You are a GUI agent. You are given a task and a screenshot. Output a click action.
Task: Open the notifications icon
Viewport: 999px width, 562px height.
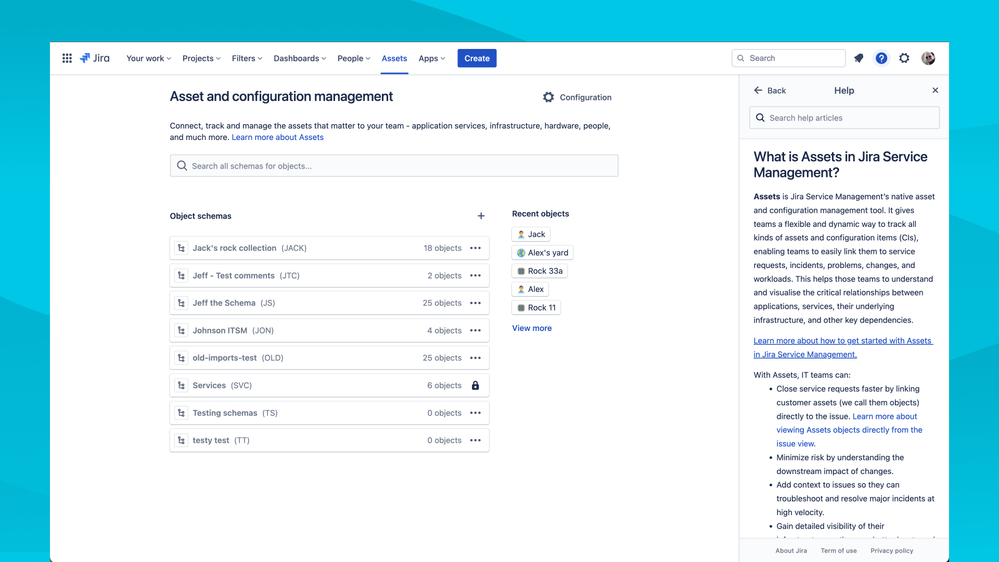[859, 58]
